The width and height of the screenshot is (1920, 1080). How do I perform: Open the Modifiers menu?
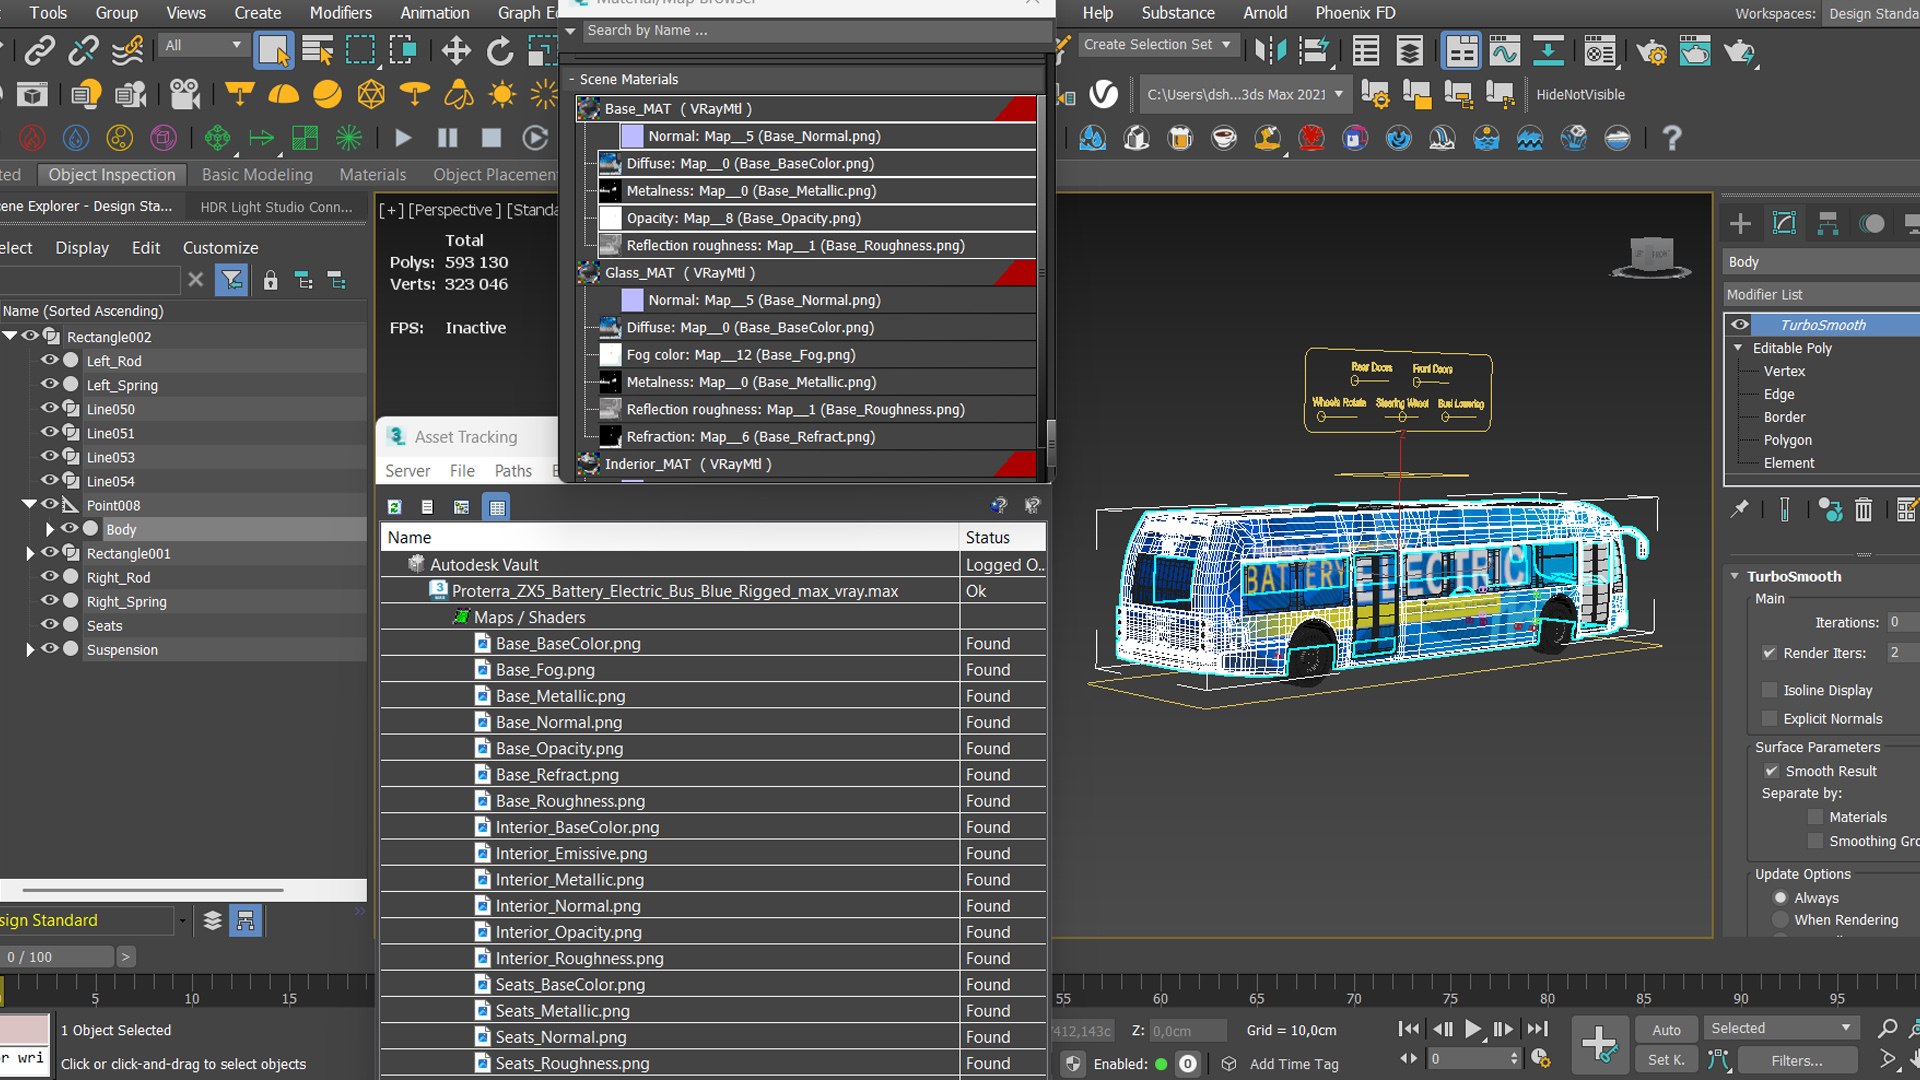[x=340, y=13]
